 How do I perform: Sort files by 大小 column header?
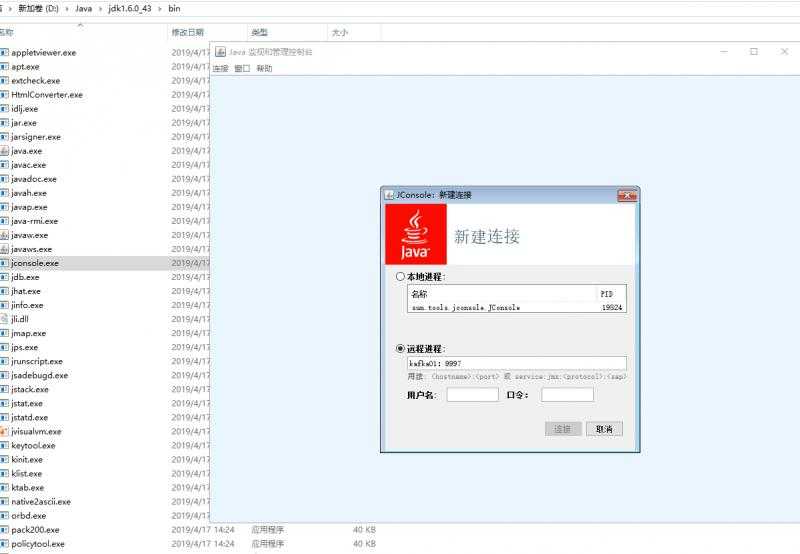pos(340,32)
